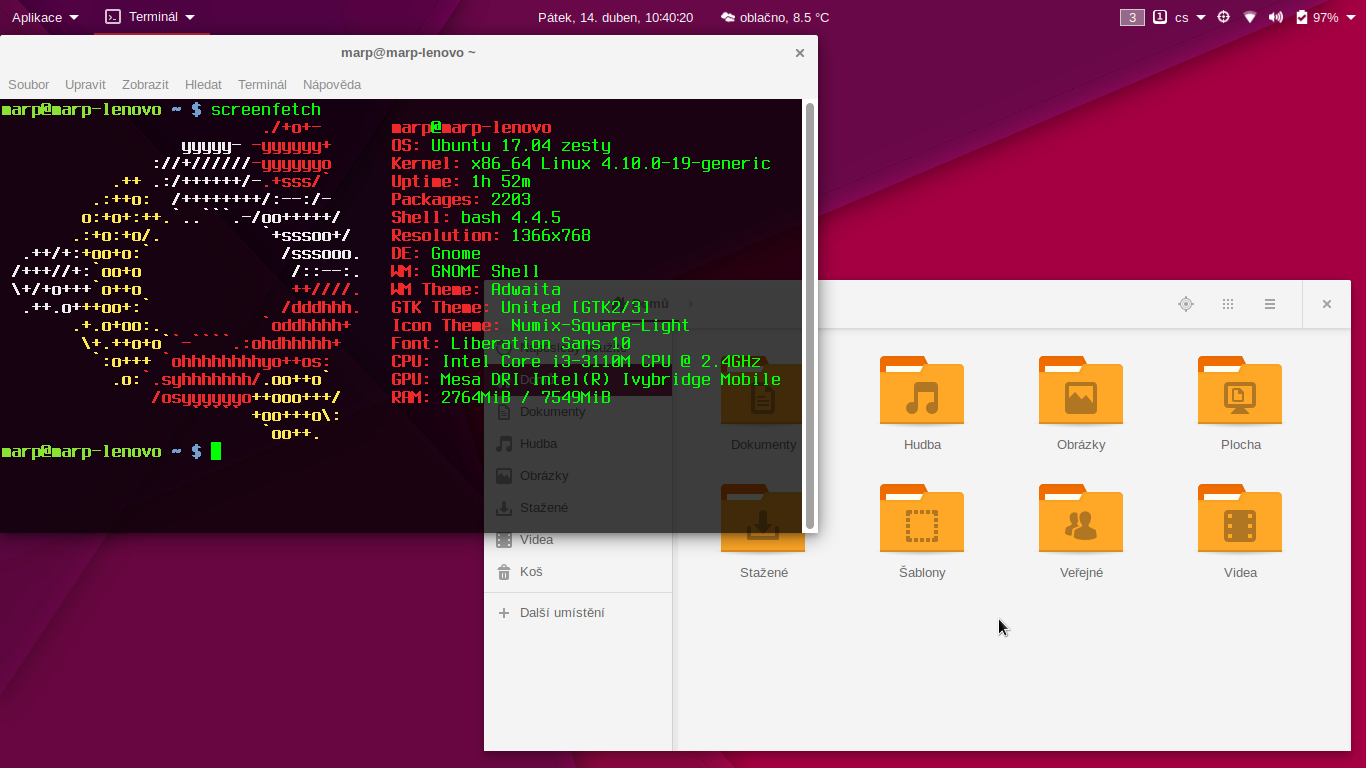Toggle the file manager grid view button
This screenshot has height=768, width=1366.
(x=1228, y=304)
